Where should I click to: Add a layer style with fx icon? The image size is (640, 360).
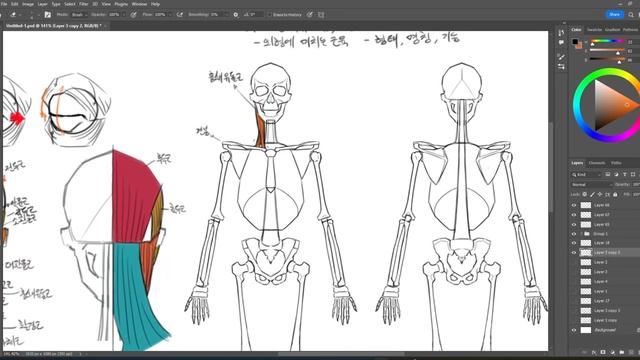594,352
